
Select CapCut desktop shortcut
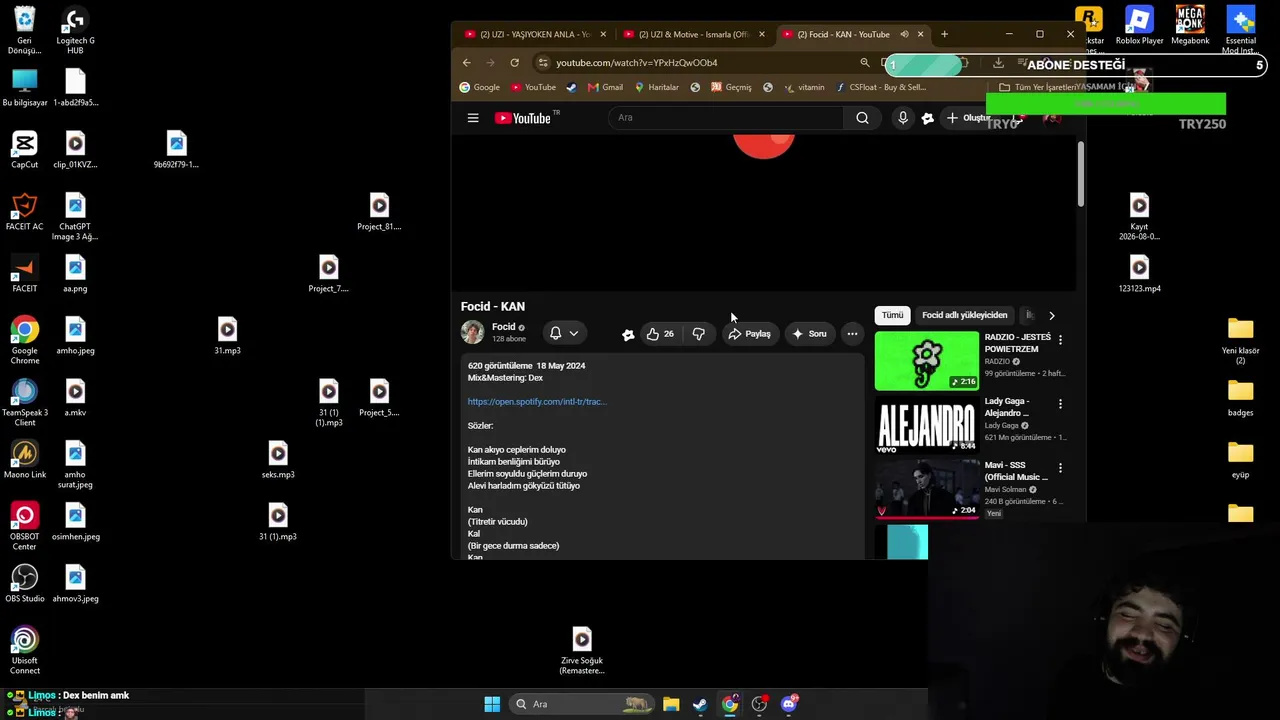point(25,150)
